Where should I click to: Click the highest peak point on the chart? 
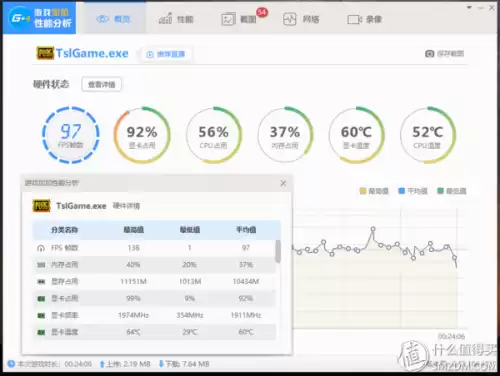click(x=373, y=229)
